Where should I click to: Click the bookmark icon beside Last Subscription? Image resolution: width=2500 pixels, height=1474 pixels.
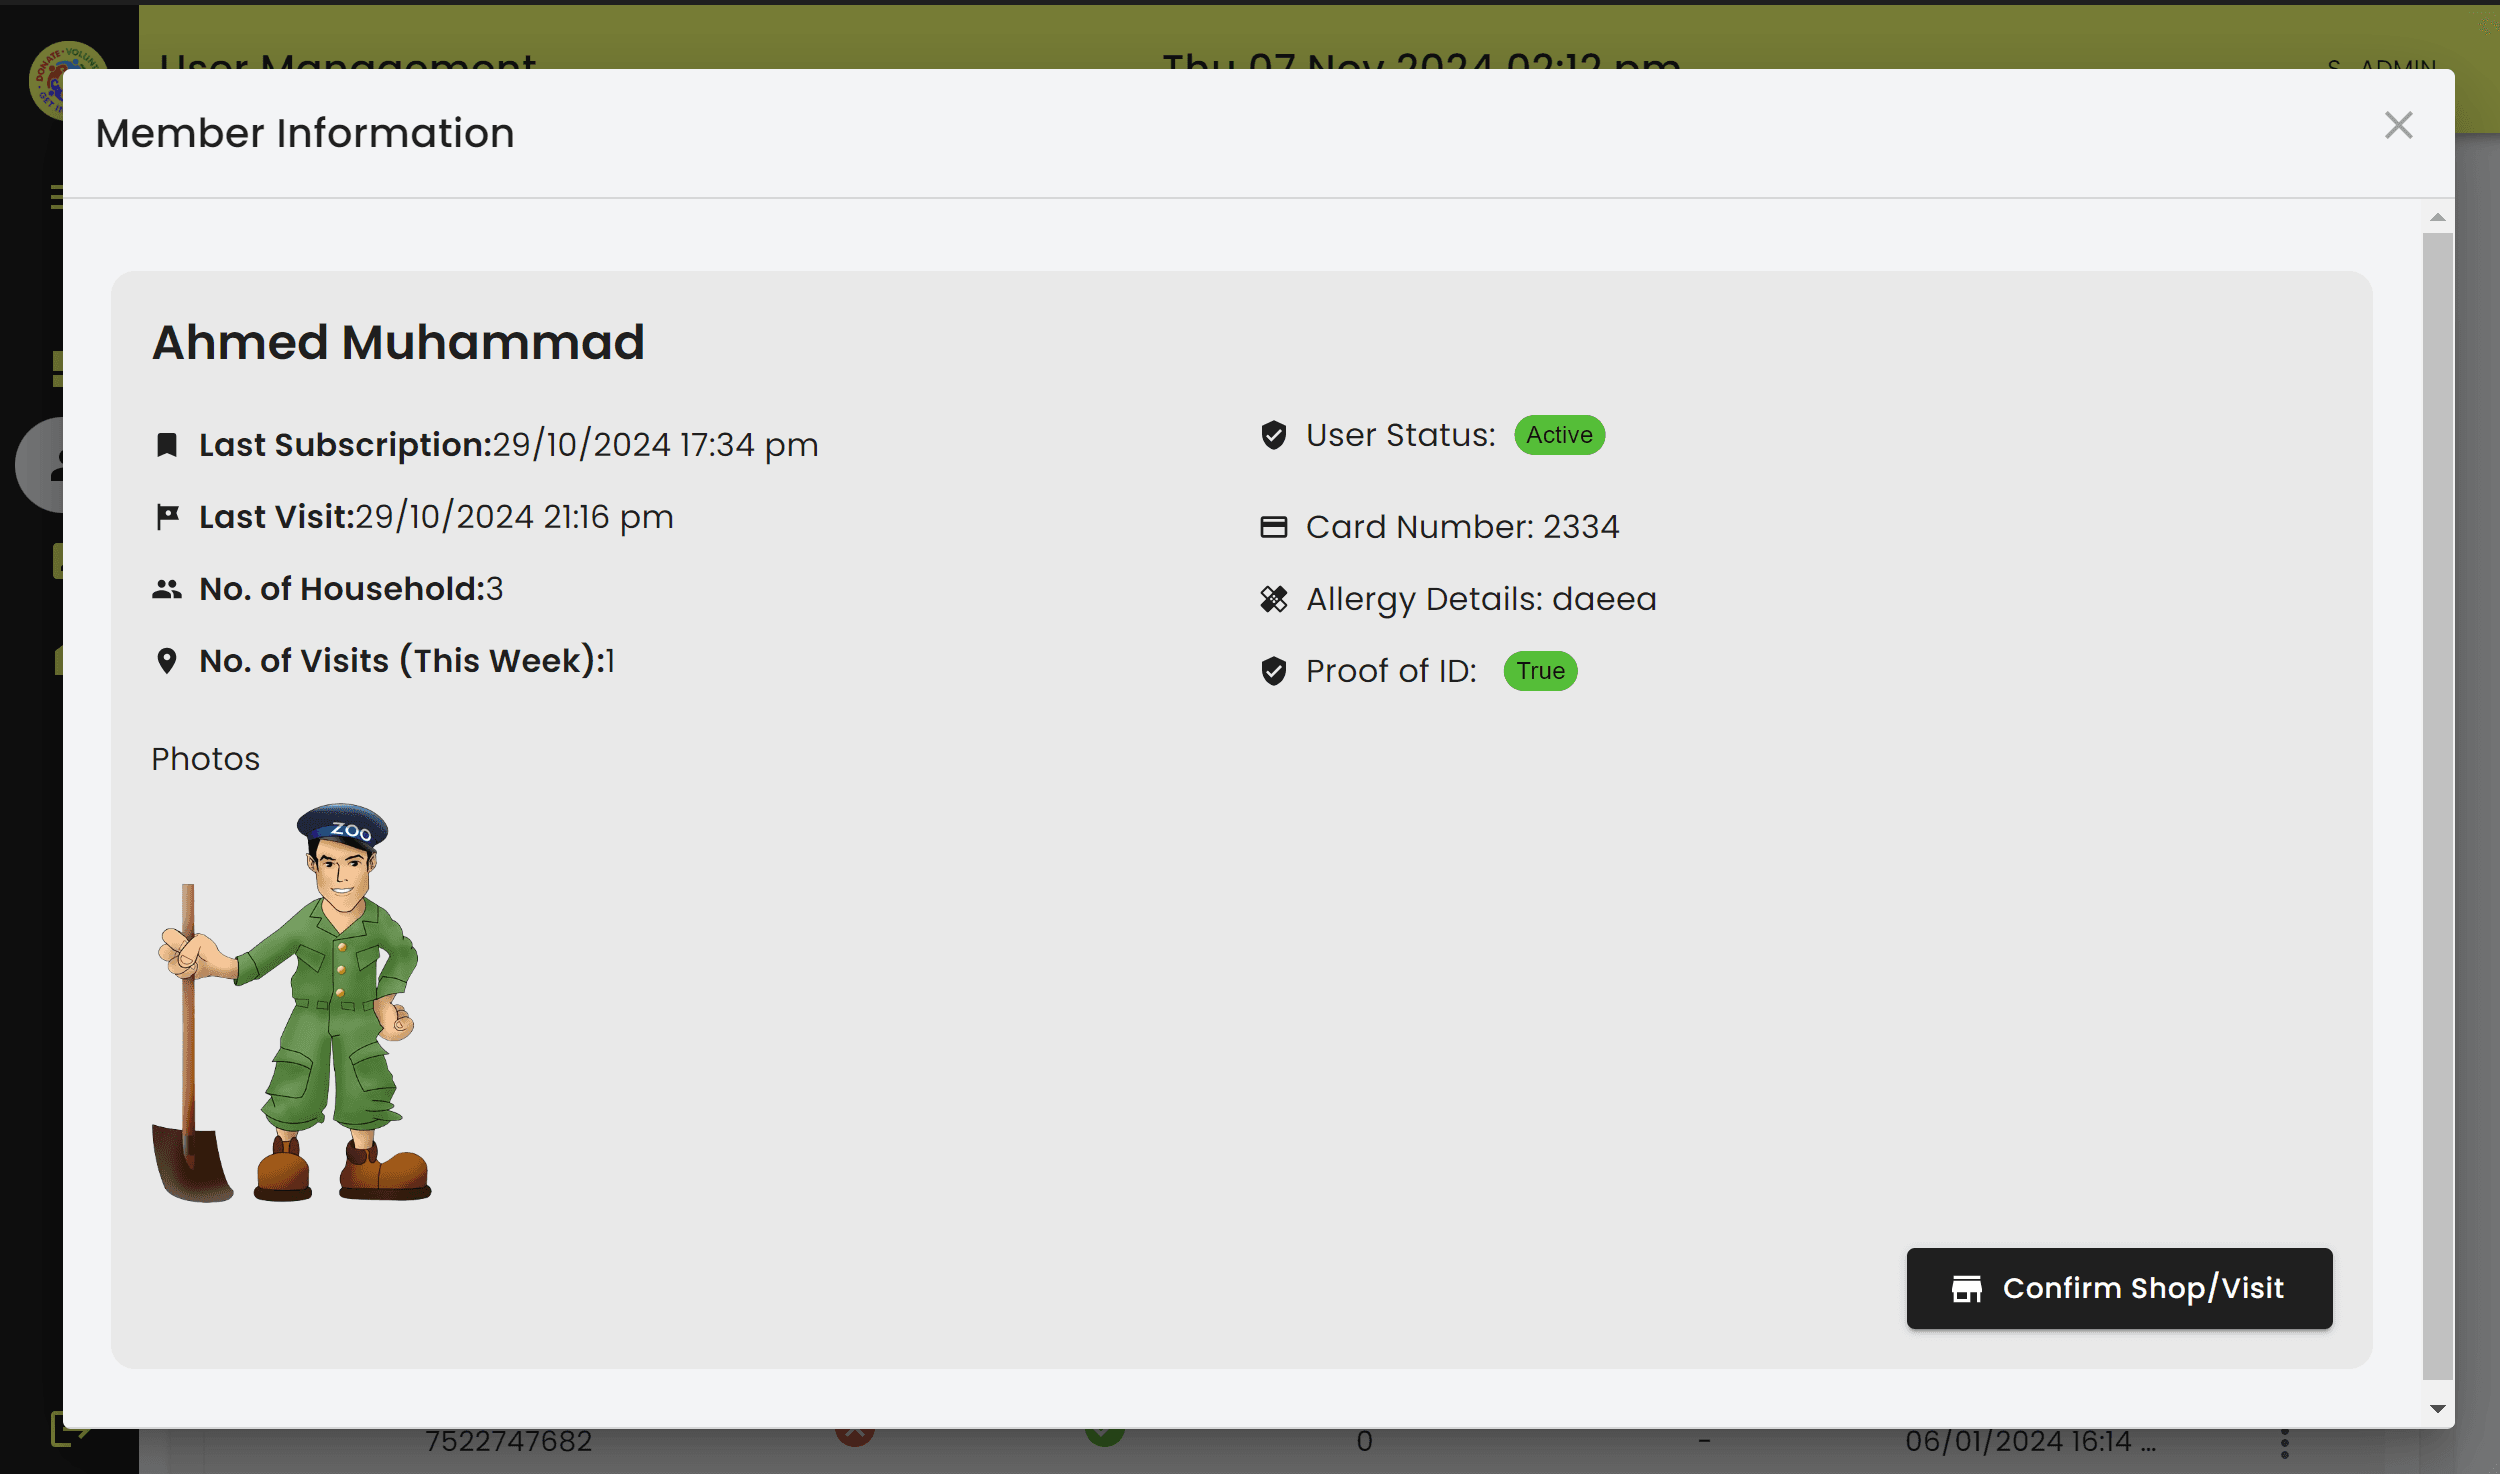pyautogui.click(x=167, y=445)
